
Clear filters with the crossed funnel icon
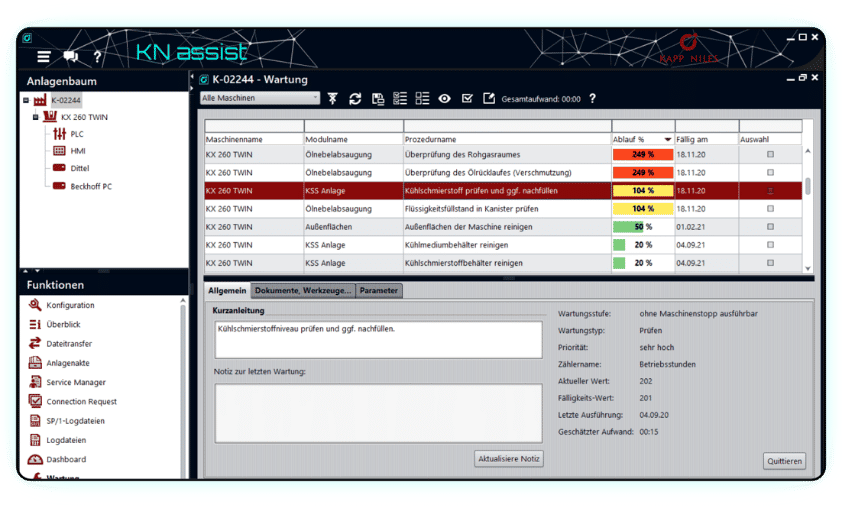coord(332,98)
